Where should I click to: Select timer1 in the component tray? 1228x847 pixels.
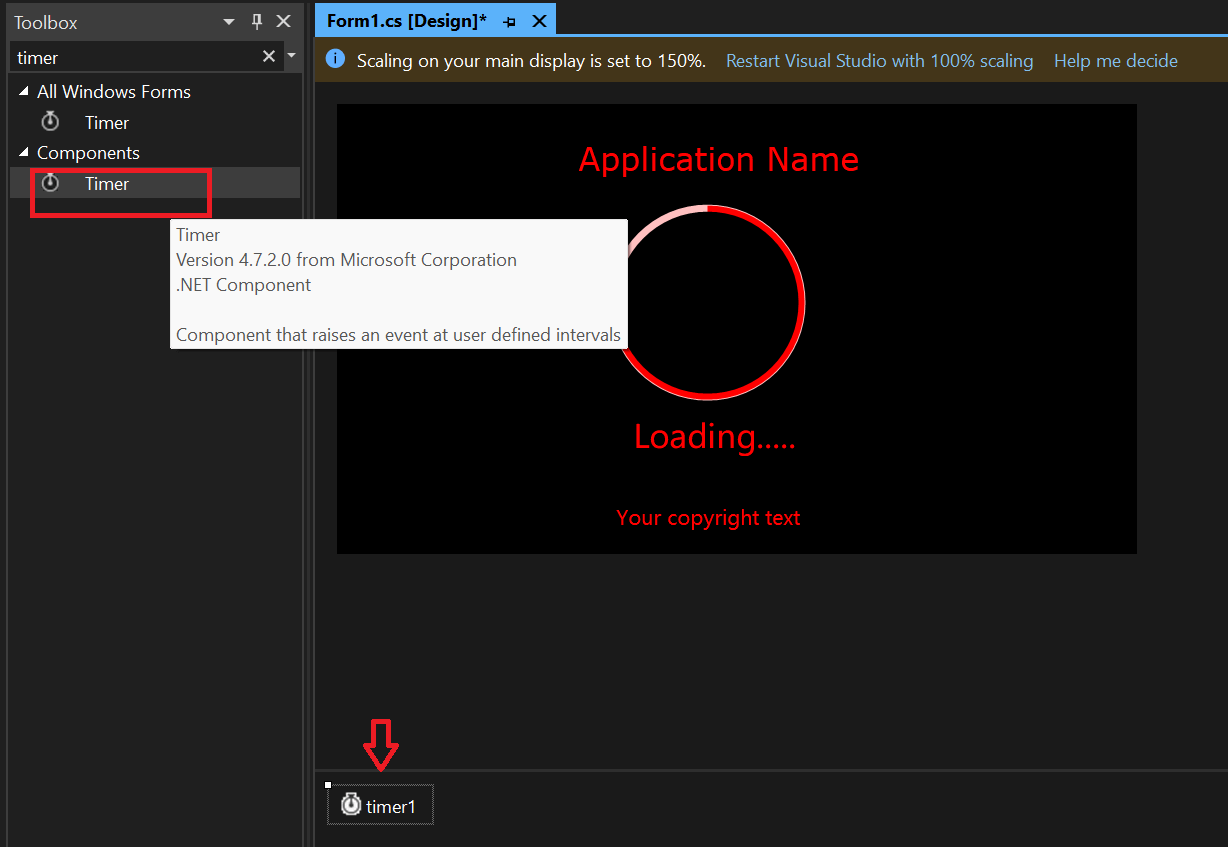[x=380, y=804]
